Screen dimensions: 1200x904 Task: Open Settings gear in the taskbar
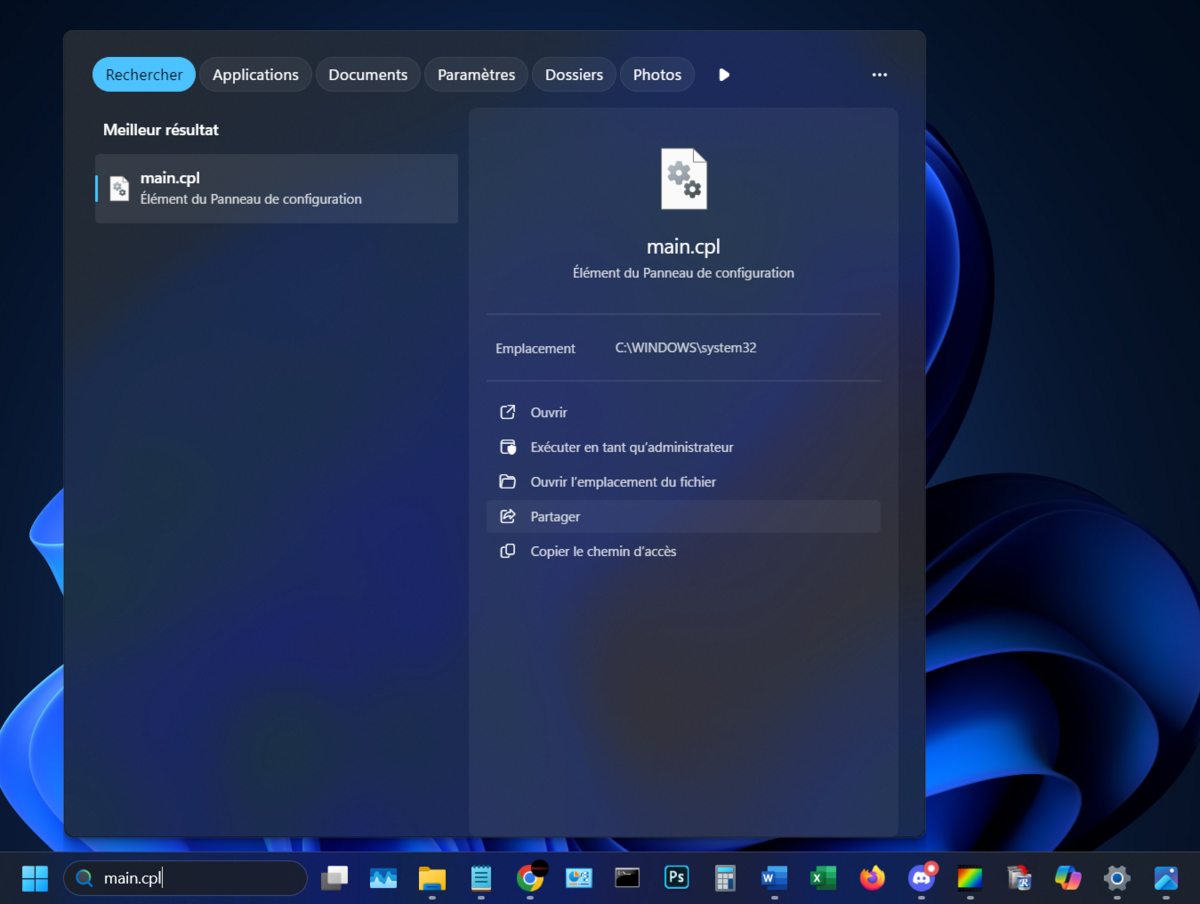(1117, 878)
